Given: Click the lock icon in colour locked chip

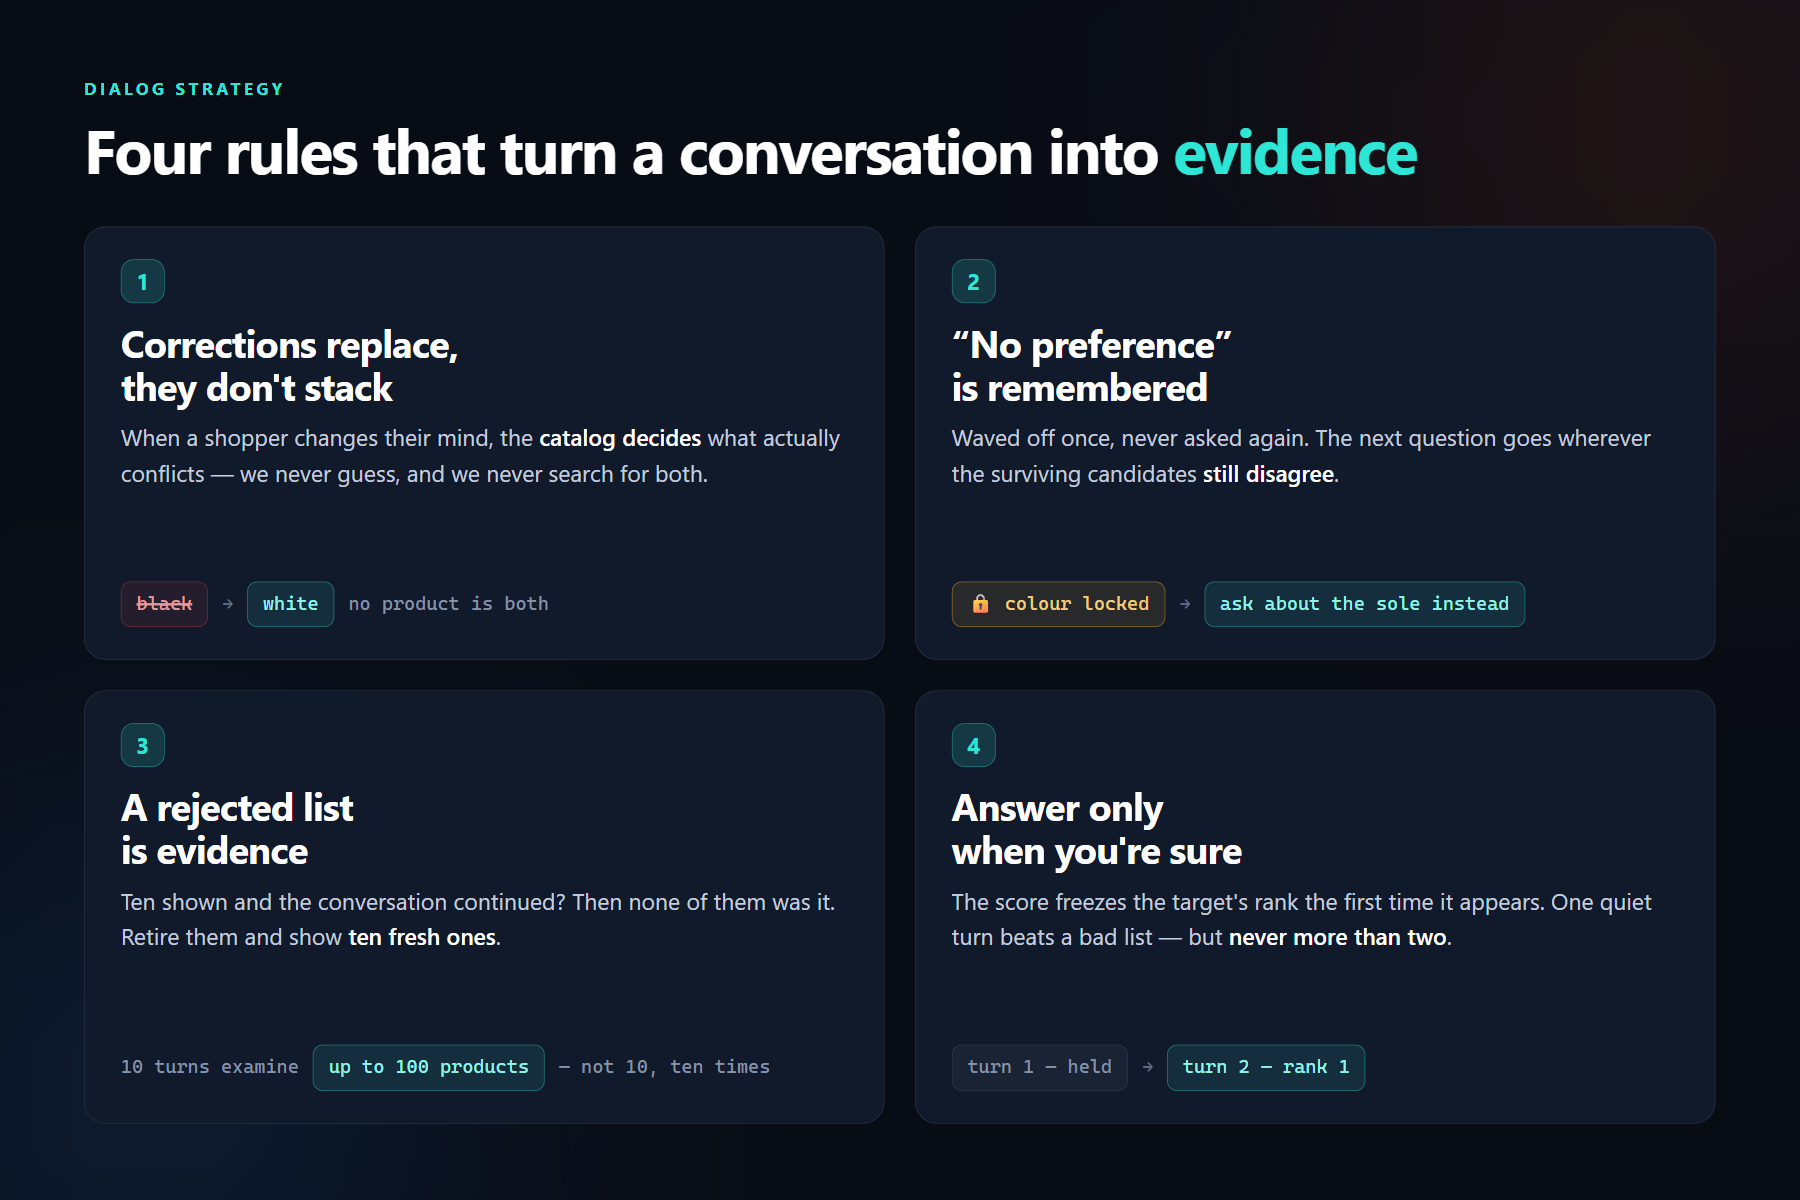Looking at the screenshot, I should 980,604.
